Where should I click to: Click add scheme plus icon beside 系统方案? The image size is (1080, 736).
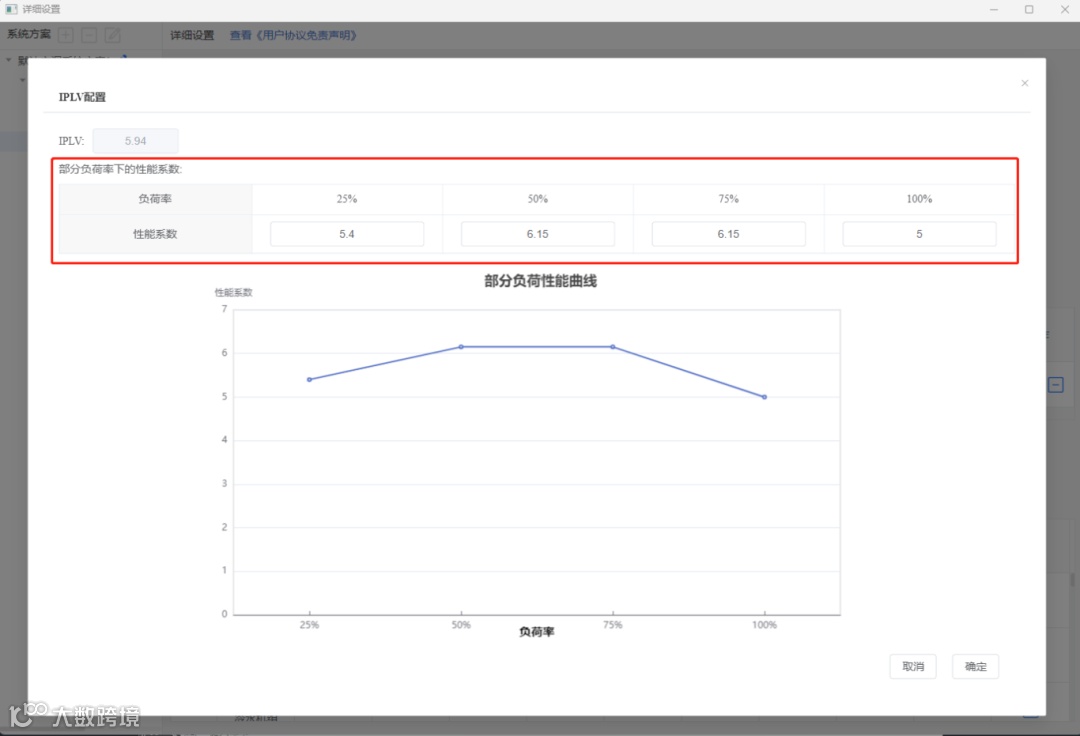pyautogui.click(x=66, y=34)
